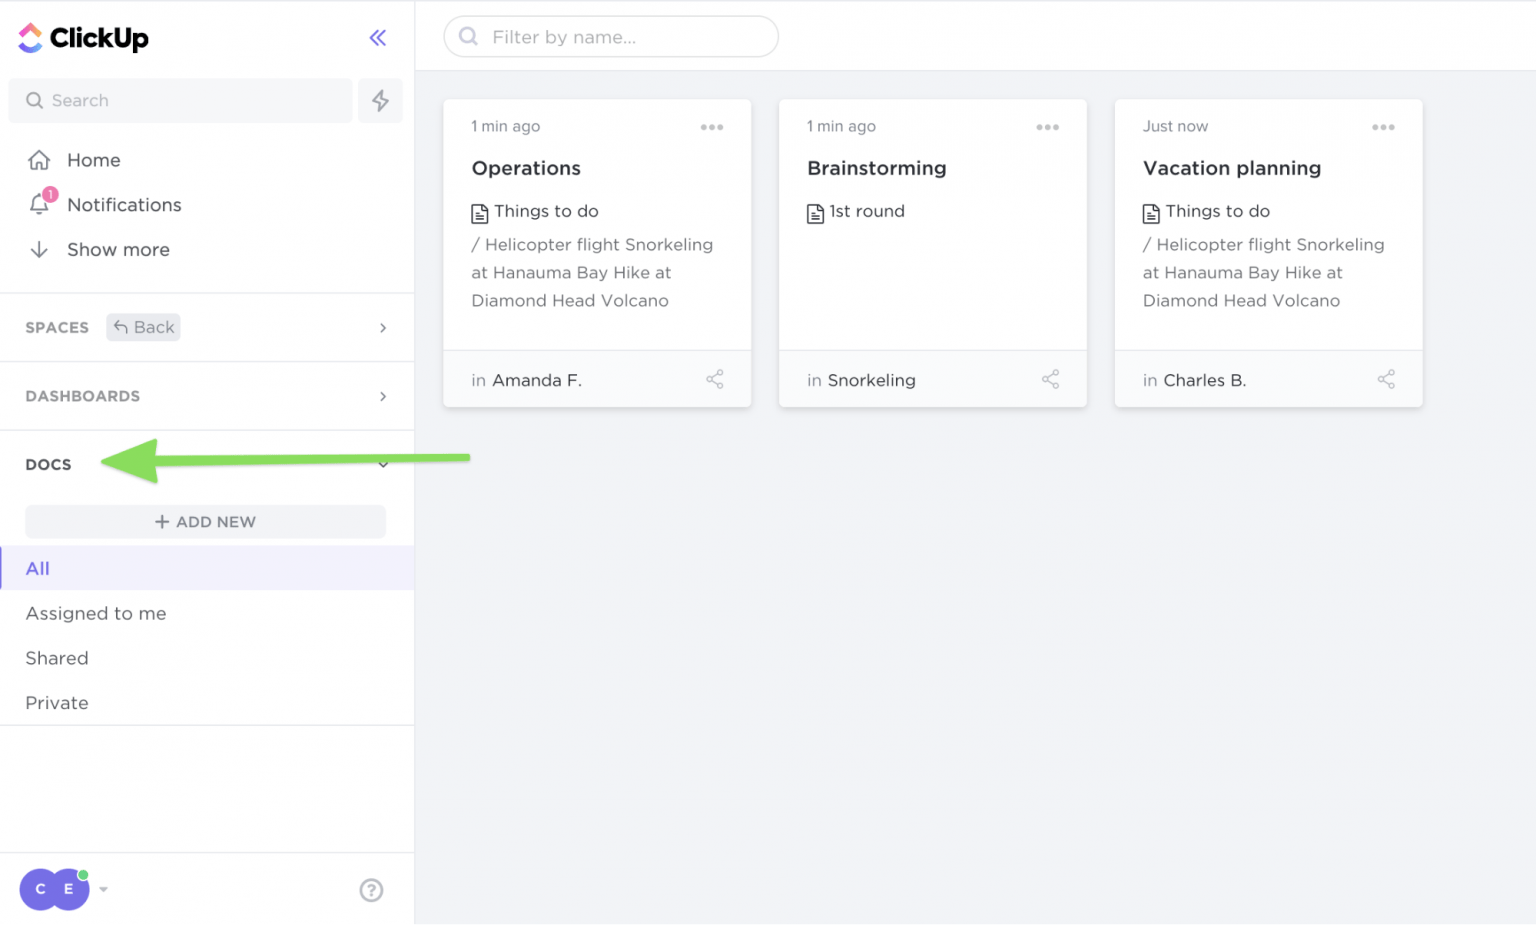Open the help question mark icon
1536x925 pixels.
pyautogui.click(x=371, y=889)
